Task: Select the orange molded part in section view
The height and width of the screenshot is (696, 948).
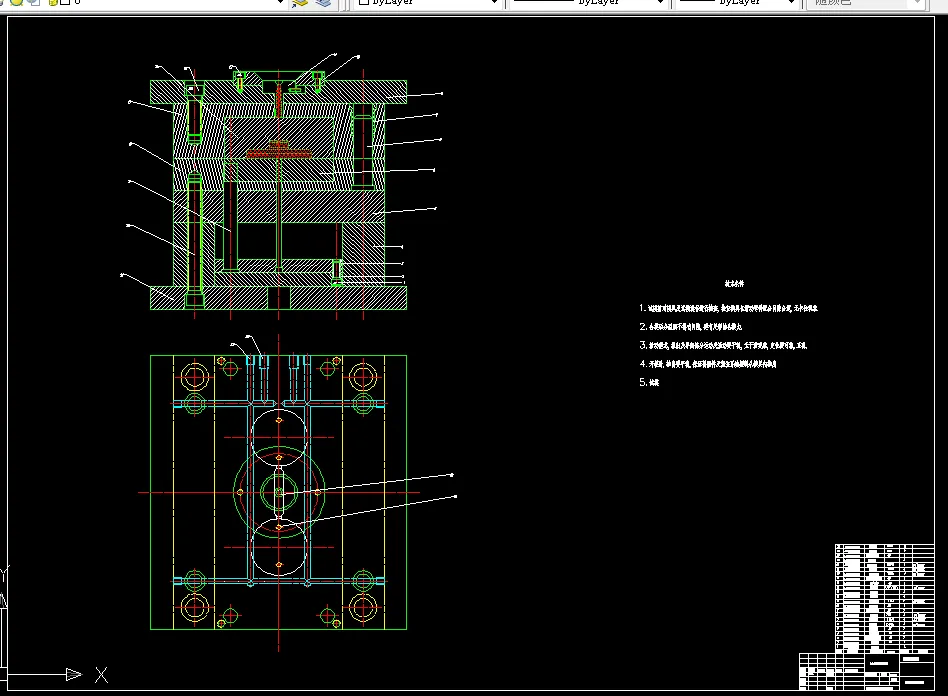Action: pos(279,151)
